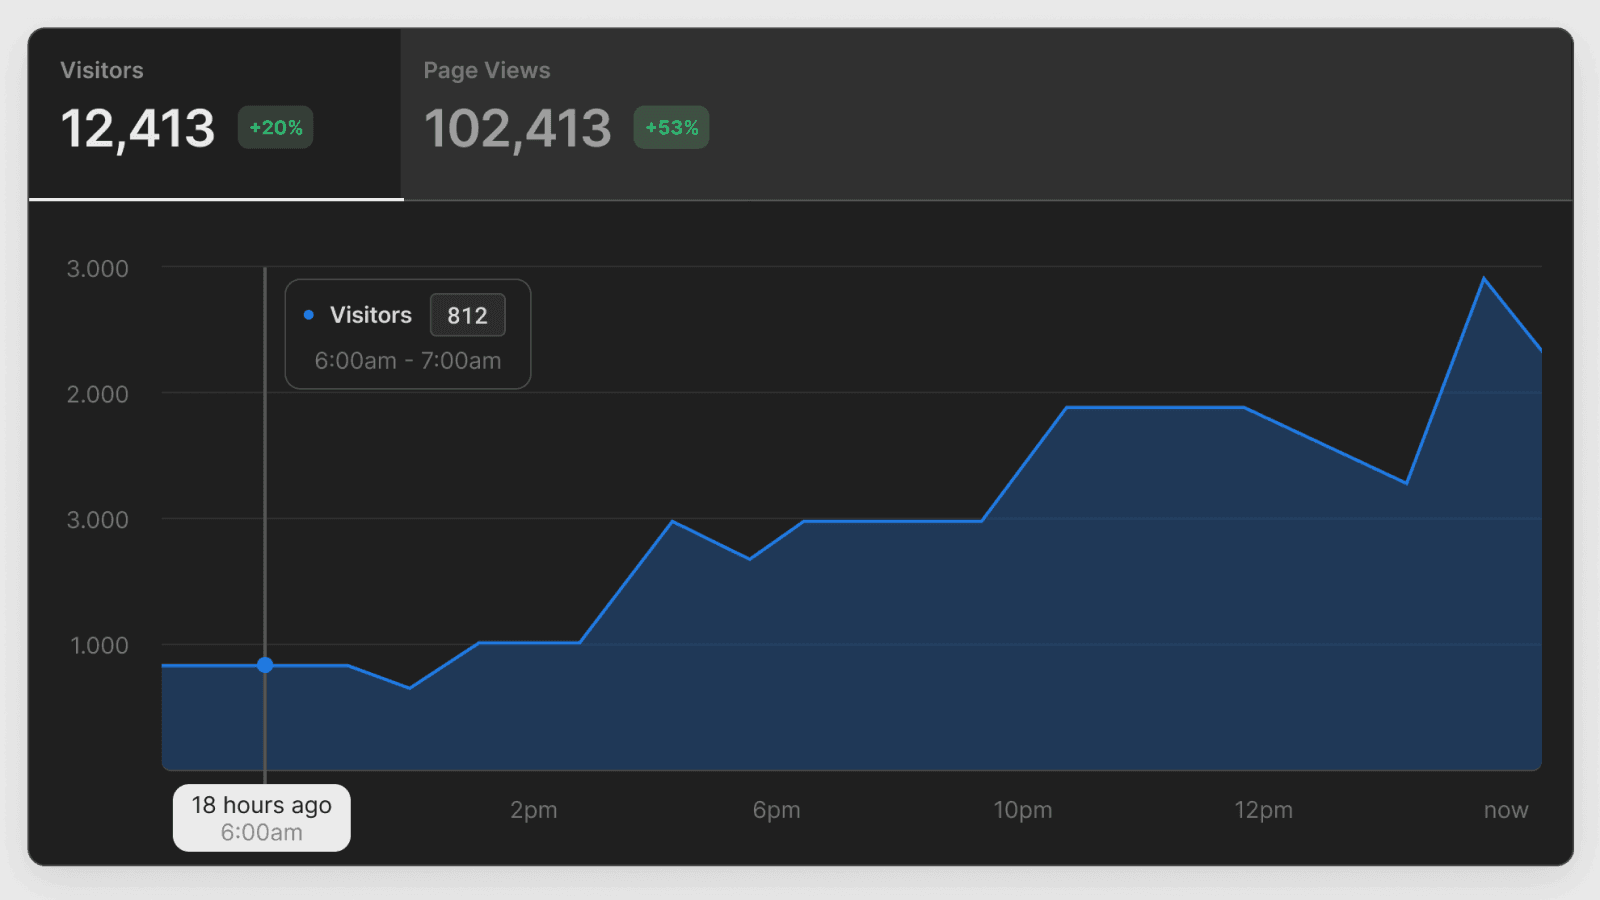Click the 6:00am - 7:00am tooltip range text
Image resolution: width=1600 pixels, height=900 pixels.
(408, 361)
